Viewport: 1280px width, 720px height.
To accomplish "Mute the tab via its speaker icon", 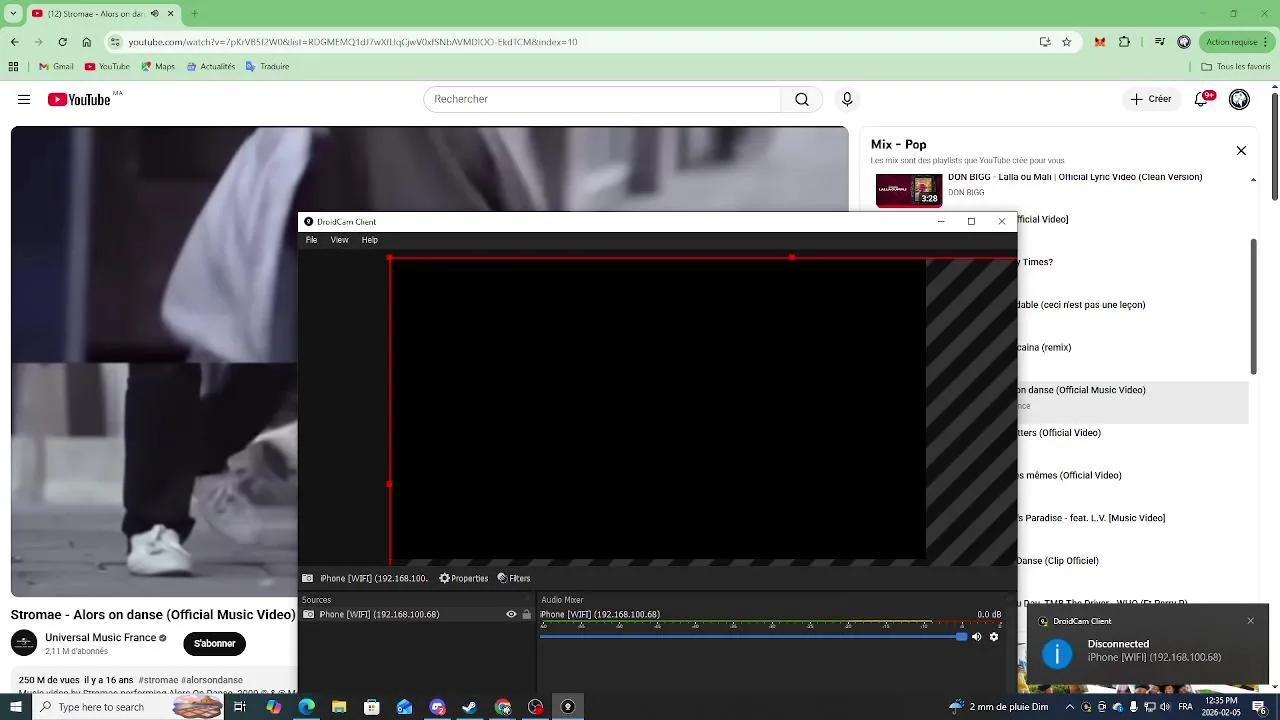I will (x=155, y=14).
